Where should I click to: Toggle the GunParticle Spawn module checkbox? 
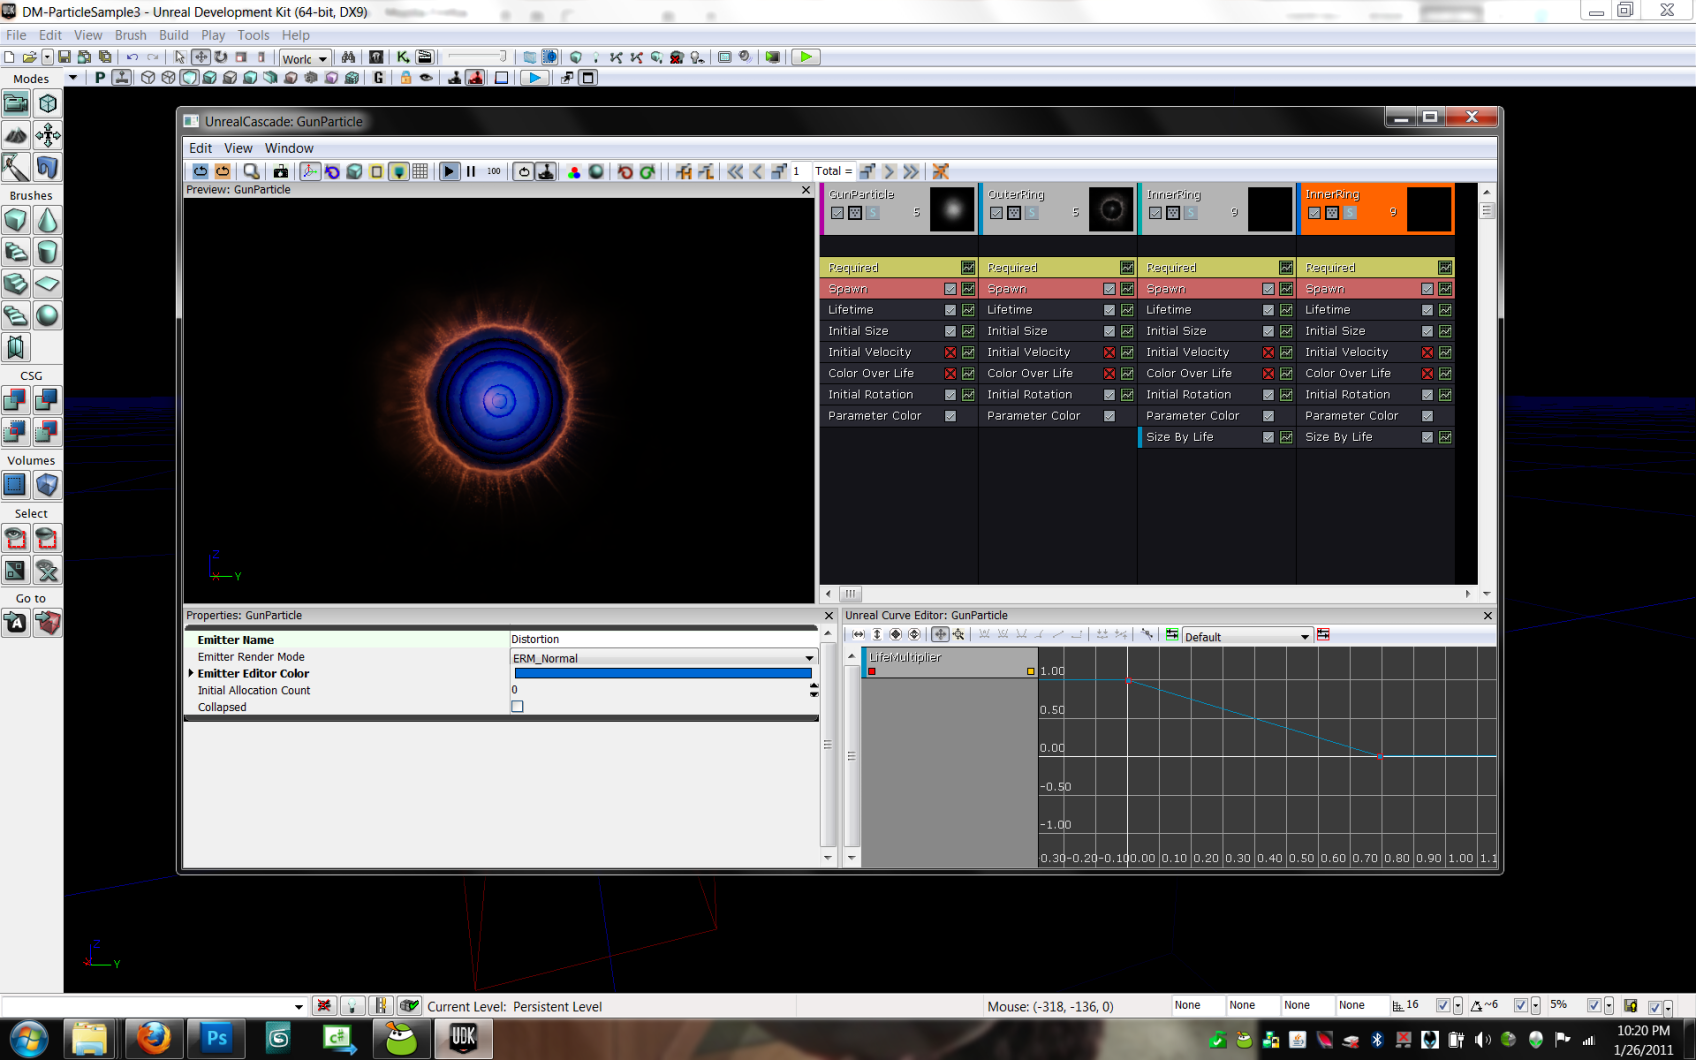click(x=950, y=289)
